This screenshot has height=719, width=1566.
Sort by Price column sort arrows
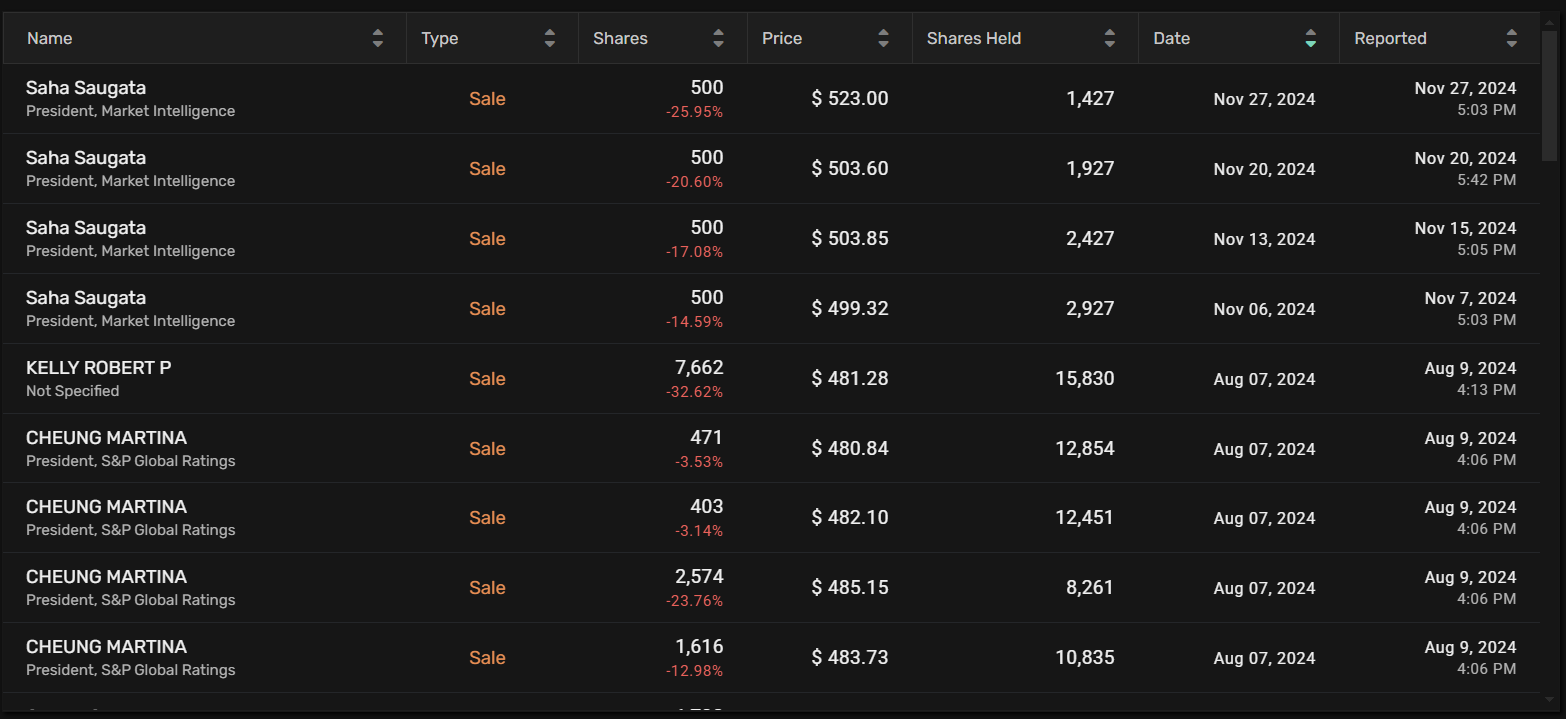[884, 38]
